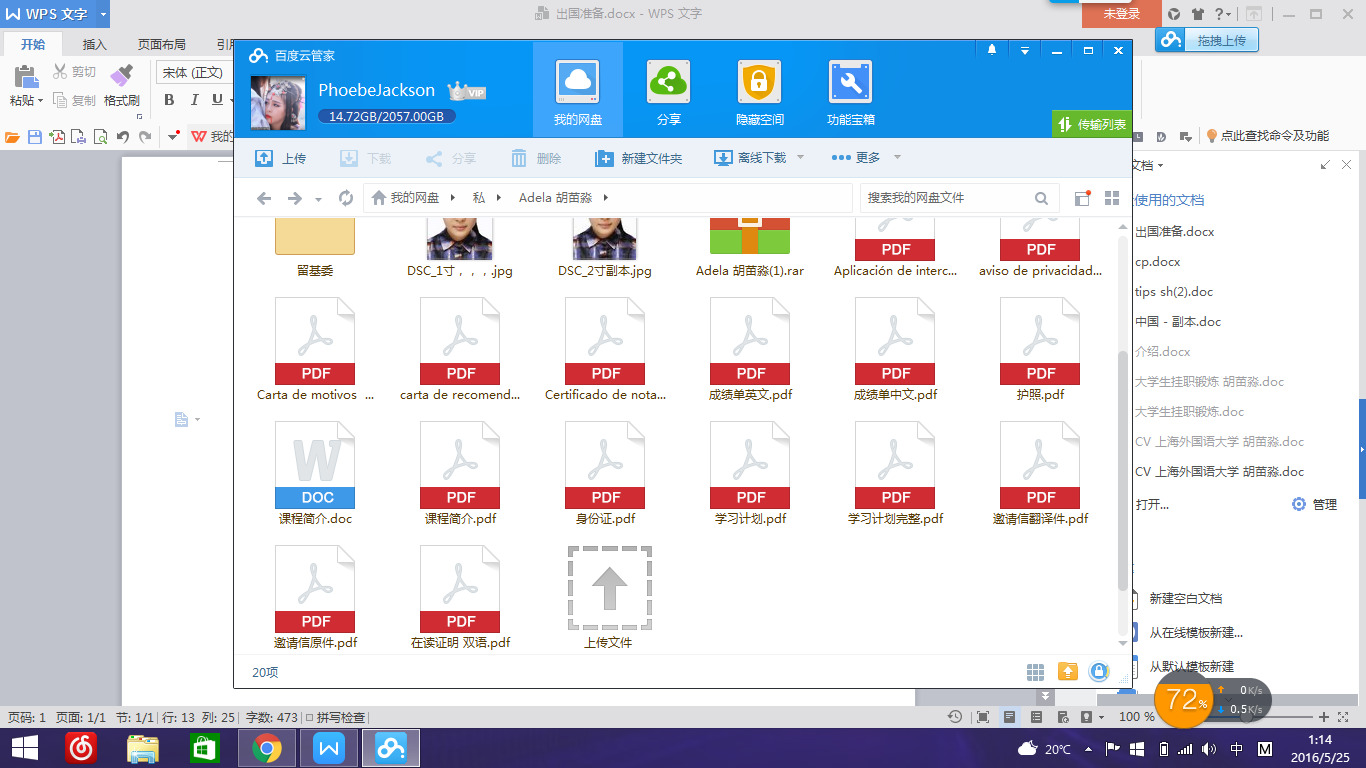Image resolution: width=1366 pixels, height=768 pixels.
Task: Open the WPS 文字 application menu arrow
Action: [103, 14]
